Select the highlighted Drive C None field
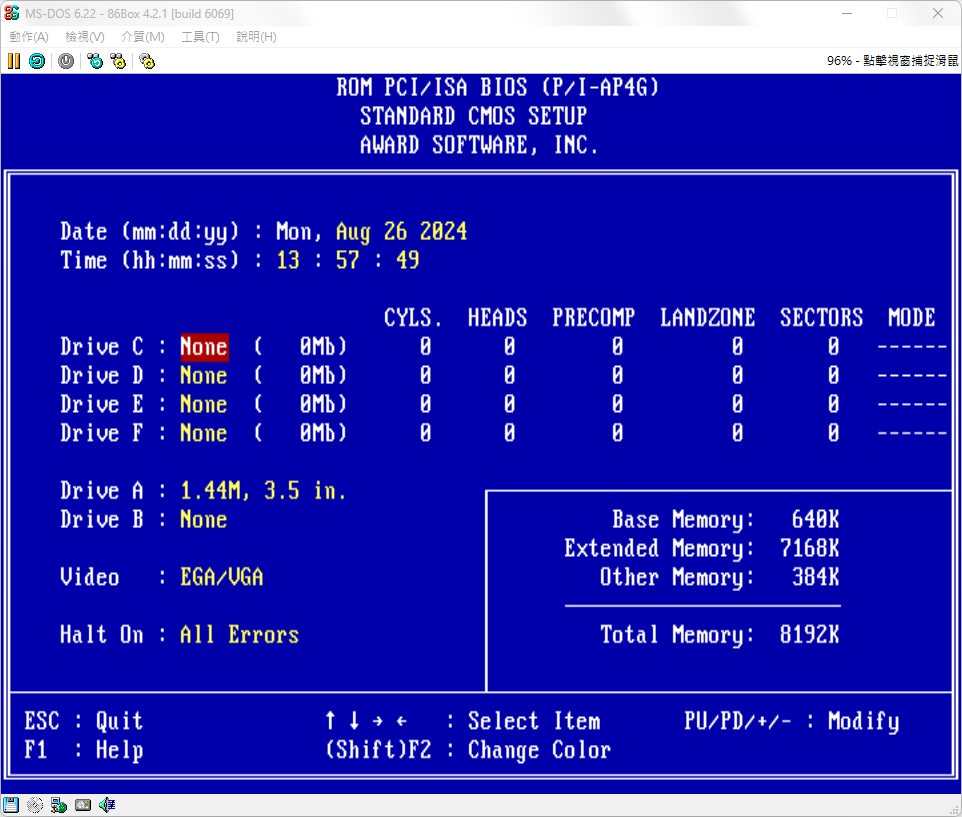Image resolution: width=962 pixels, height=817 pixels. pos(204,347)
